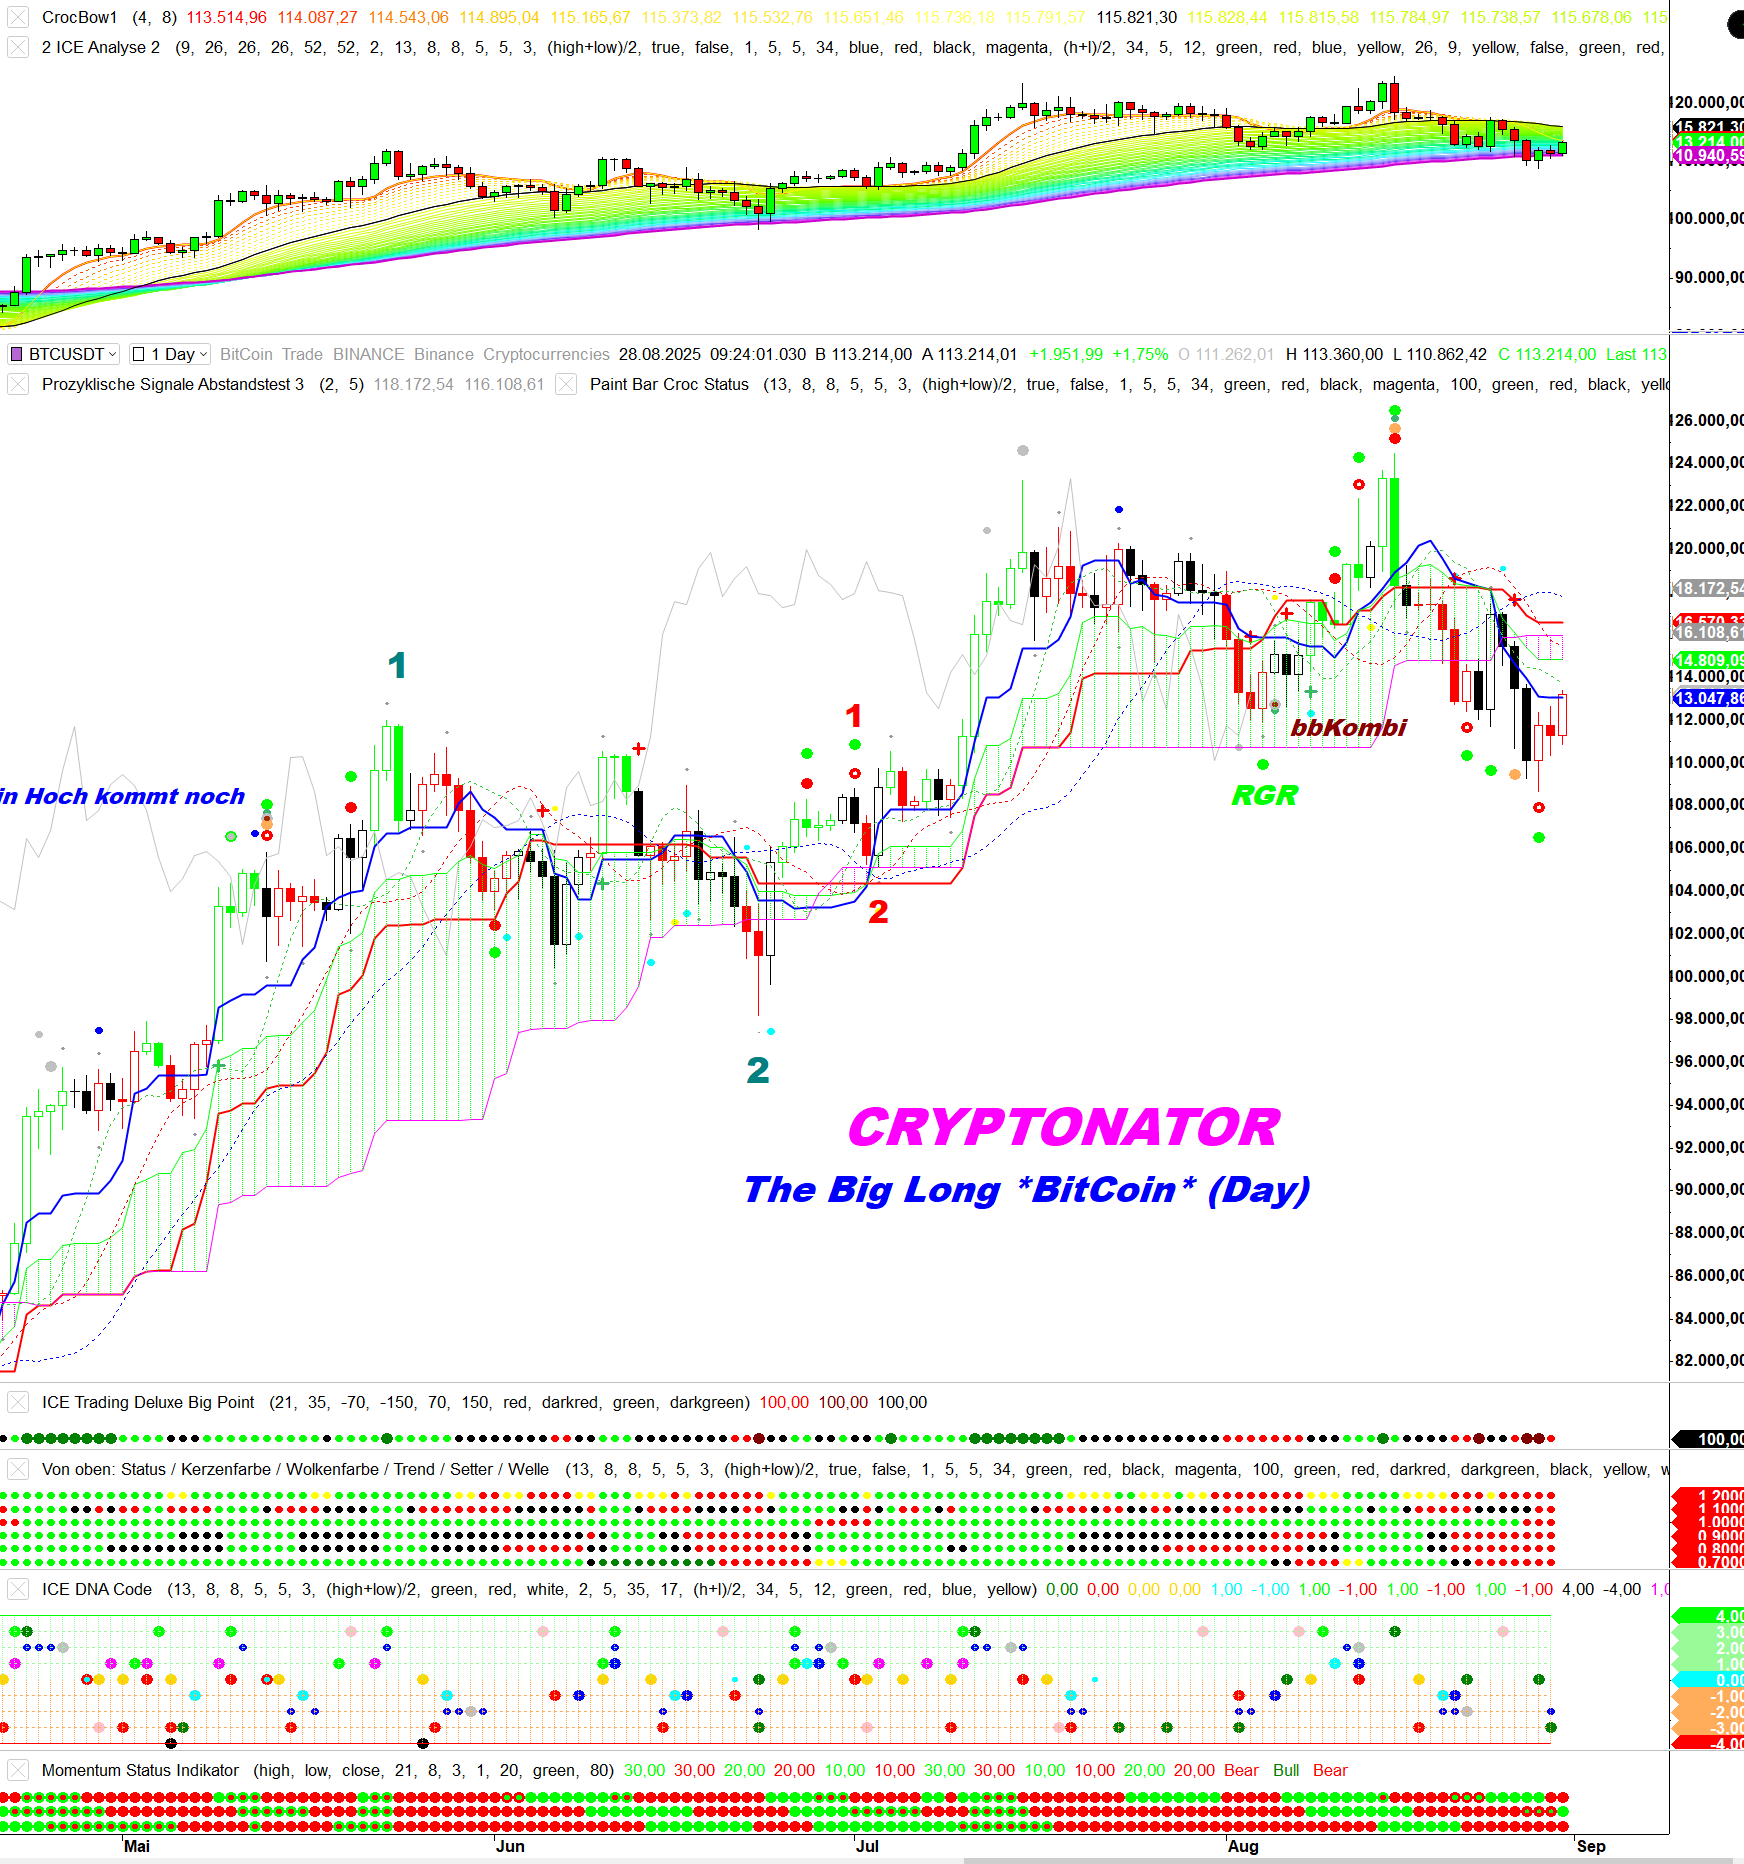Image resolution: width=1744 pixels, height=1864 pixels.
Task: Click the Aug marker on the time axis
Action: click(x=1243, y=1846)
